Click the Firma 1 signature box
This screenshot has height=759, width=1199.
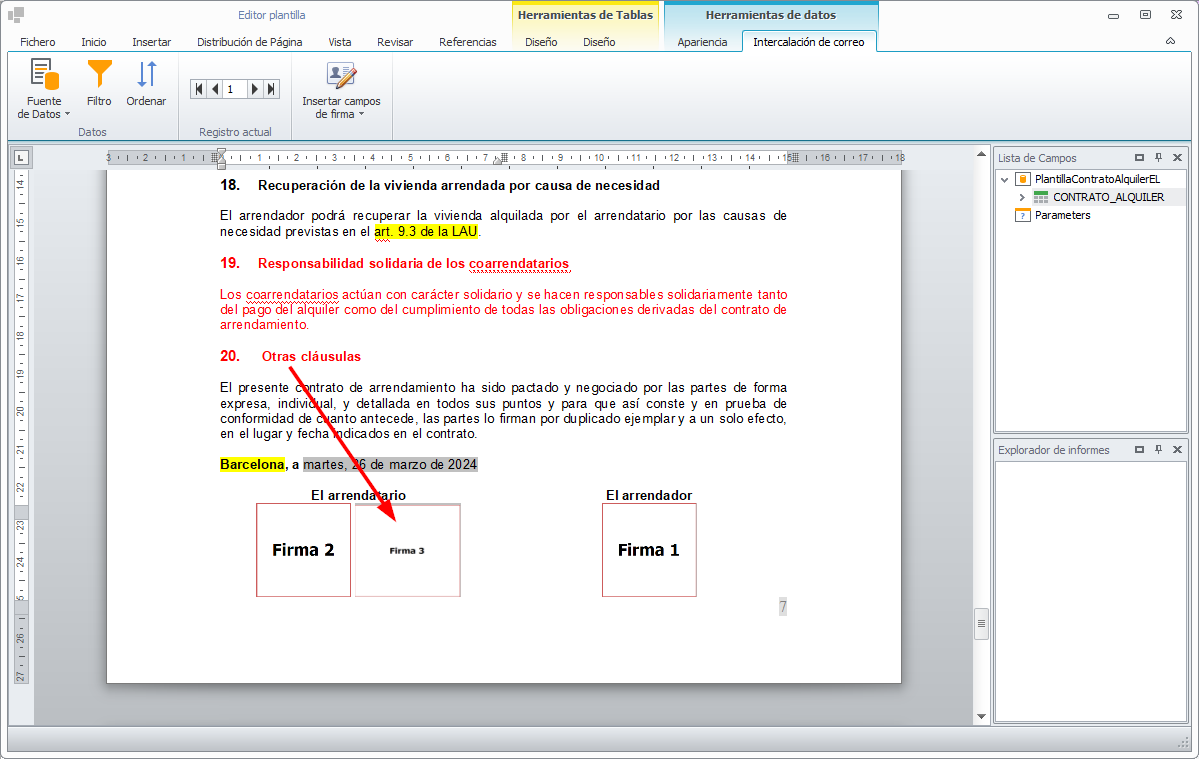[x=649, y=550]
